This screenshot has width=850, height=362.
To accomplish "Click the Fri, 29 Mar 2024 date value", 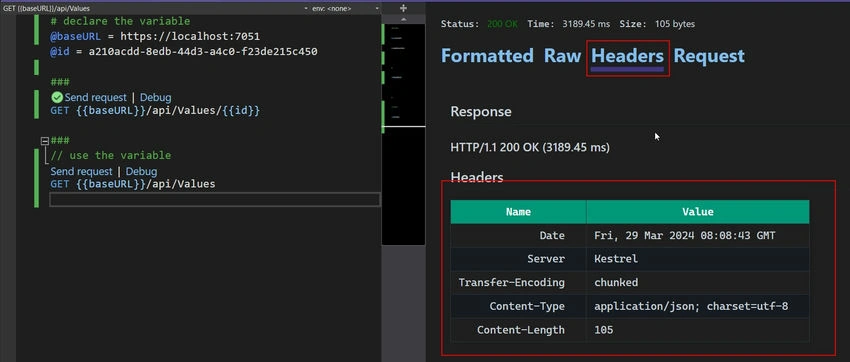I will click(x=685, y=236).
